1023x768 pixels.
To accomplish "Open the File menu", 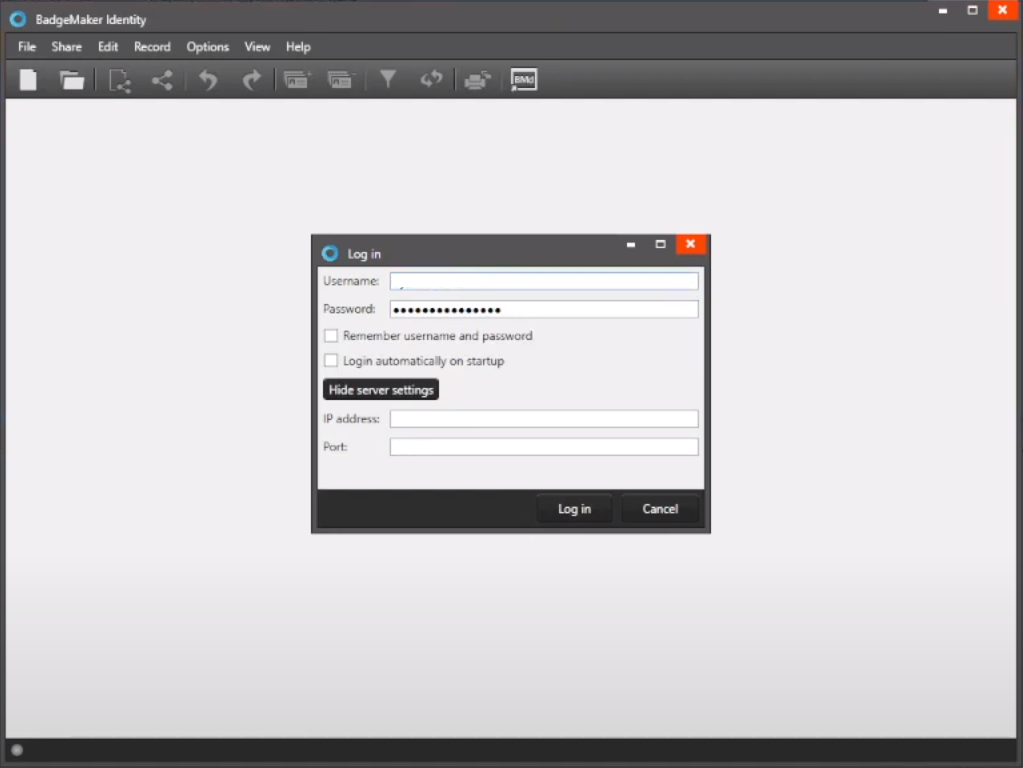I will click(x=27, y=47).
